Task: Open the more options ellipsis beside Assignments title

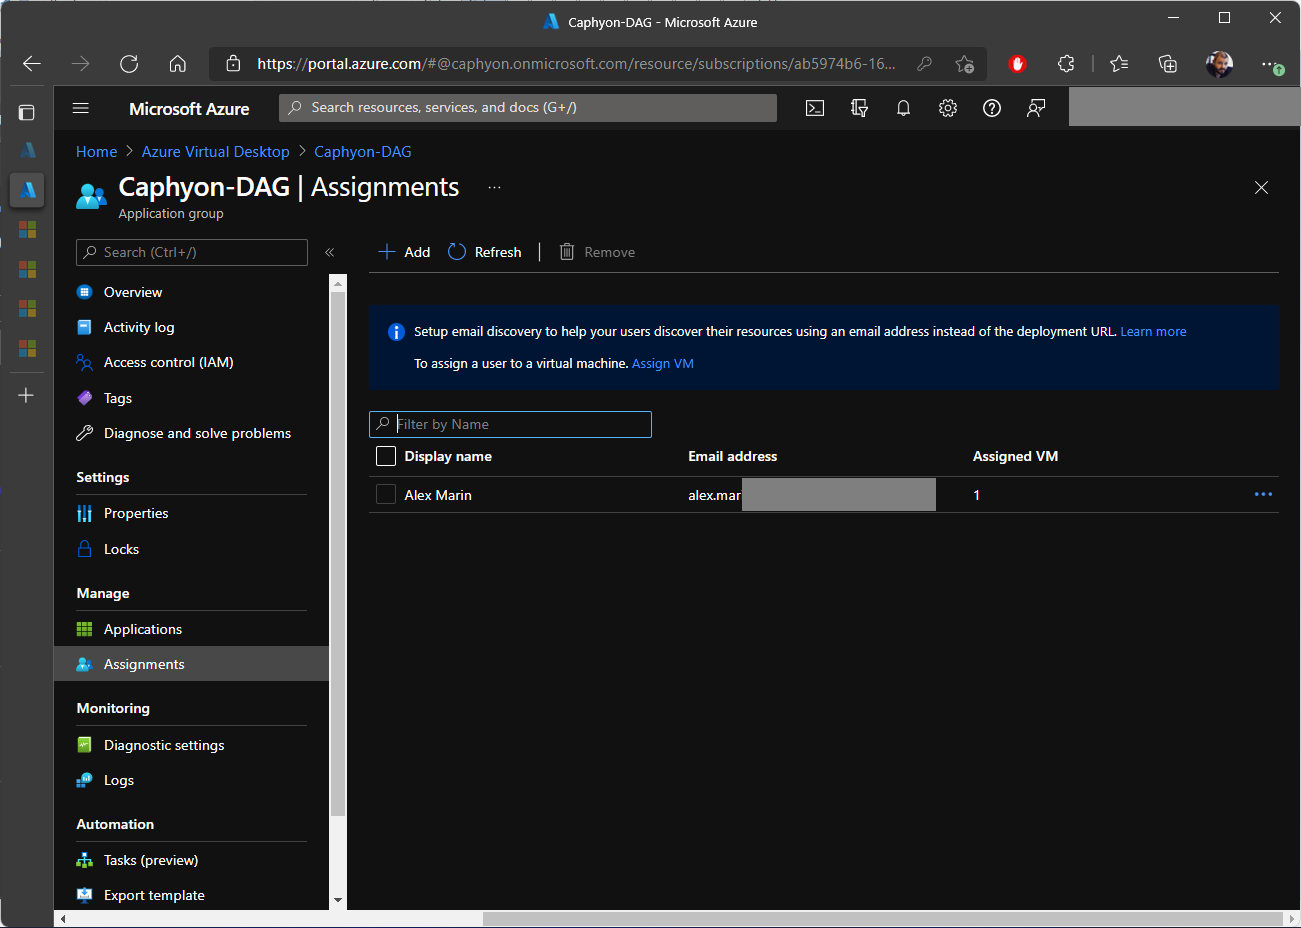Action: [494, 187]
